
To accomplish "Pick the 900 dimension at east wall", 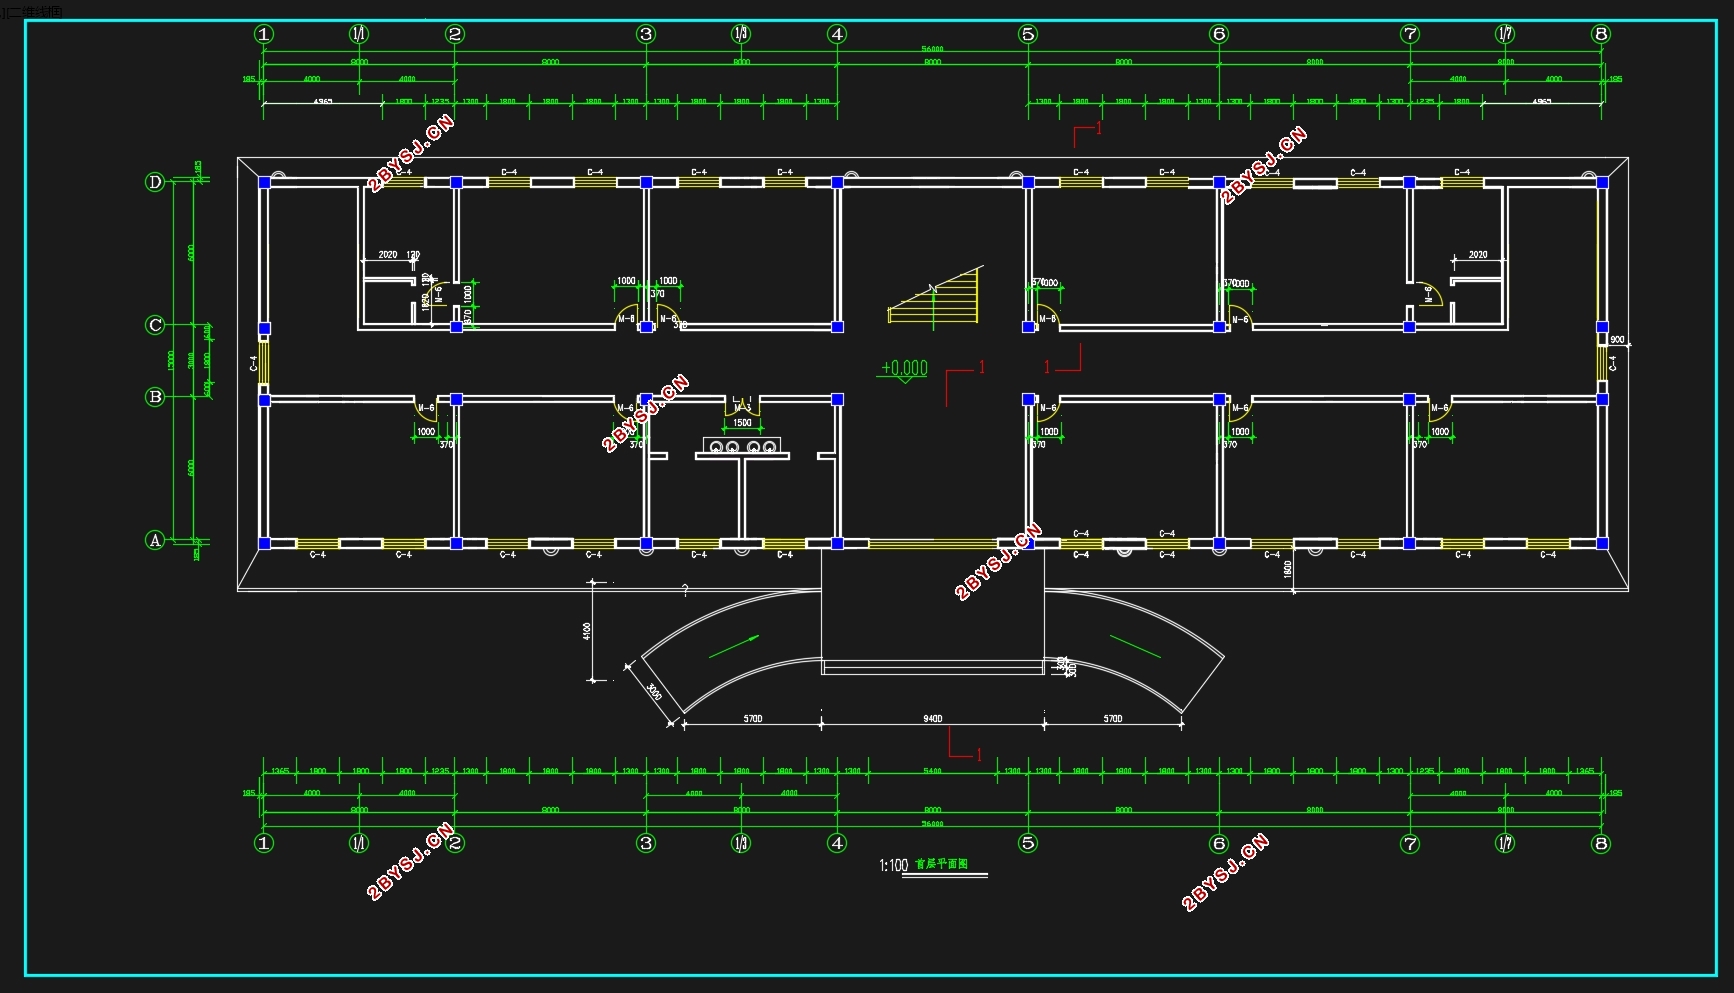I will click(x=1617, y=340).
